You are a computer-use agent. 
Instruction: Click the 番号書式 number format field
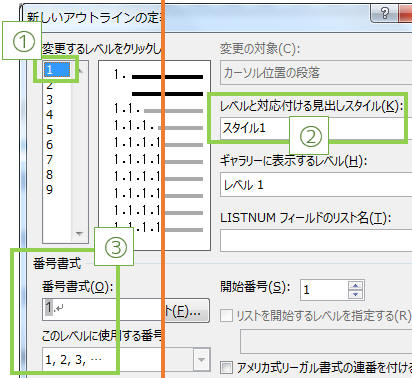pos(102,309)
